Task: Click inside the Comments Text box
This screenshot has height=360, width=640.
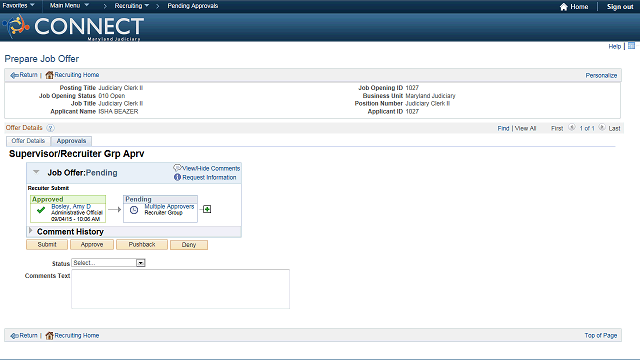Action: pyautogui.click(x=180, y=289)
